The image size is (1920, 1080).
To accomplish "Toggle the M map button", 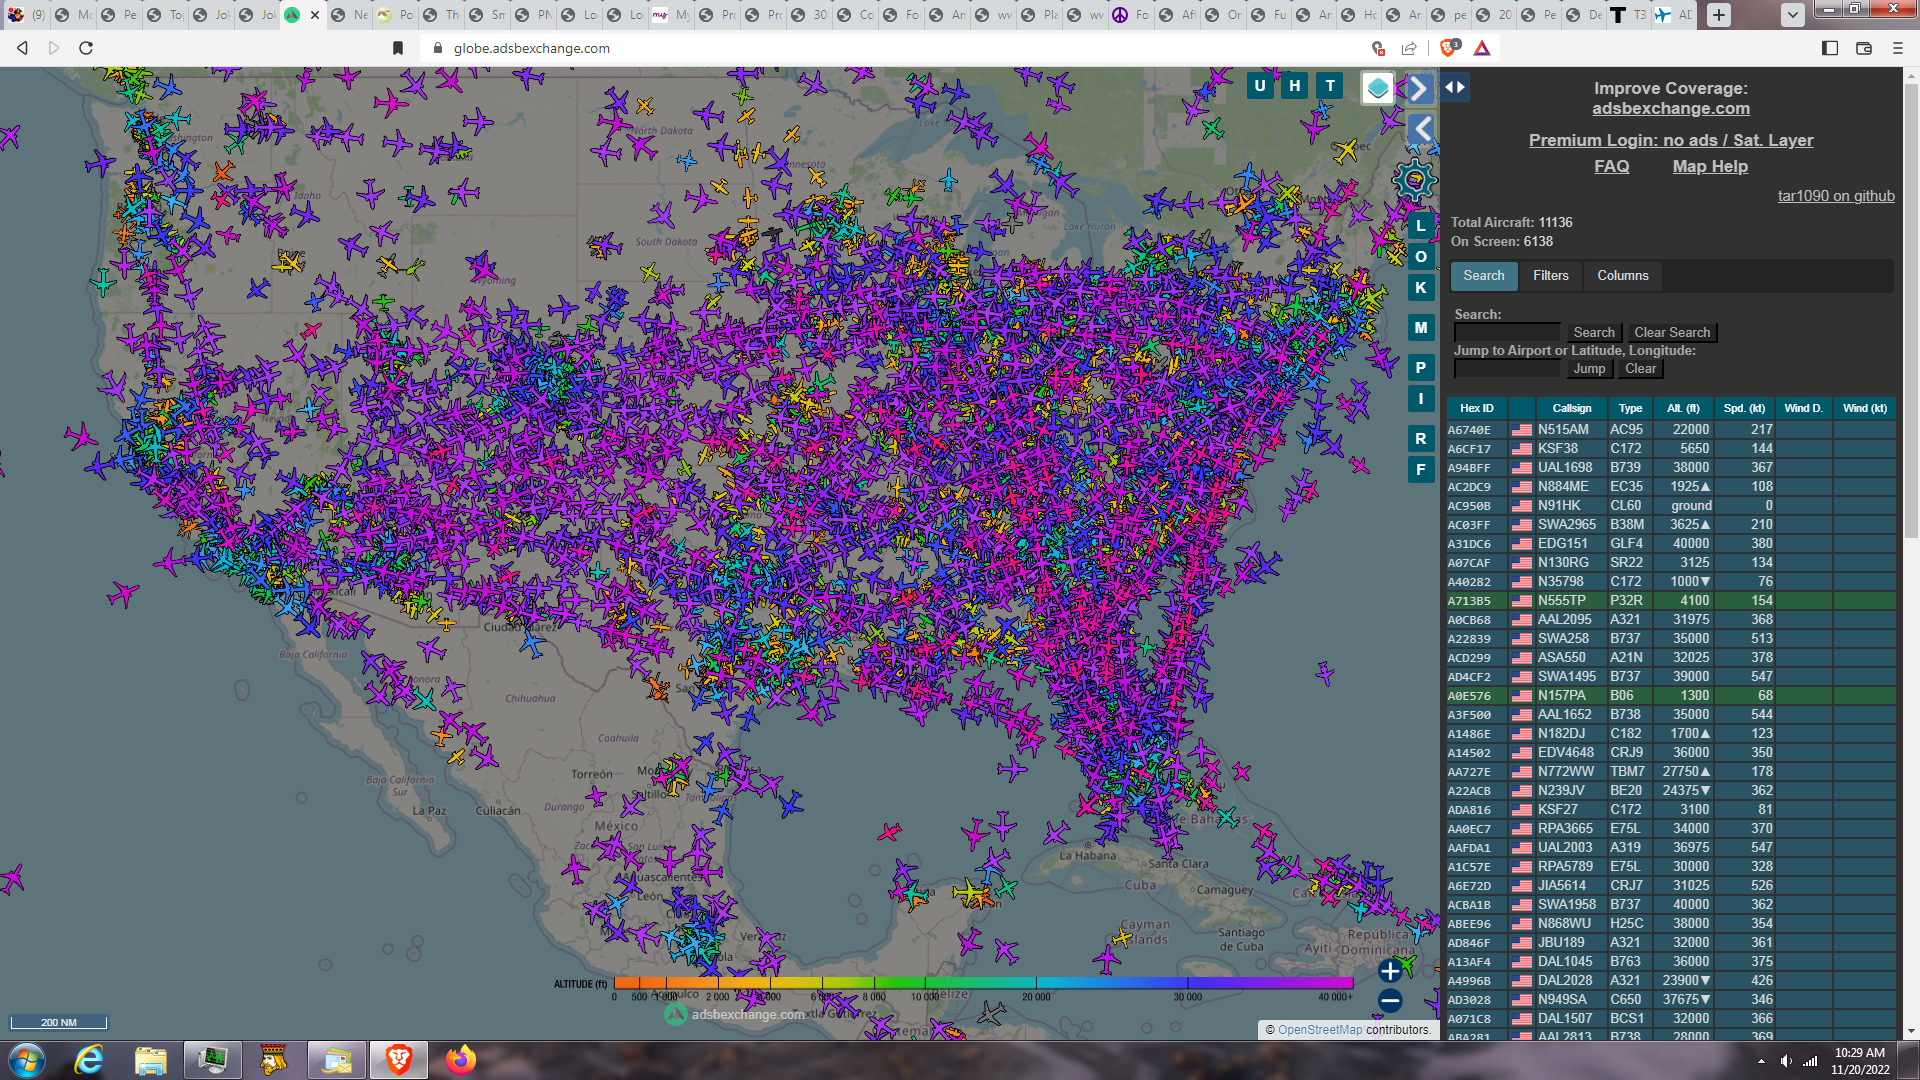I will tap(1421, 328).
